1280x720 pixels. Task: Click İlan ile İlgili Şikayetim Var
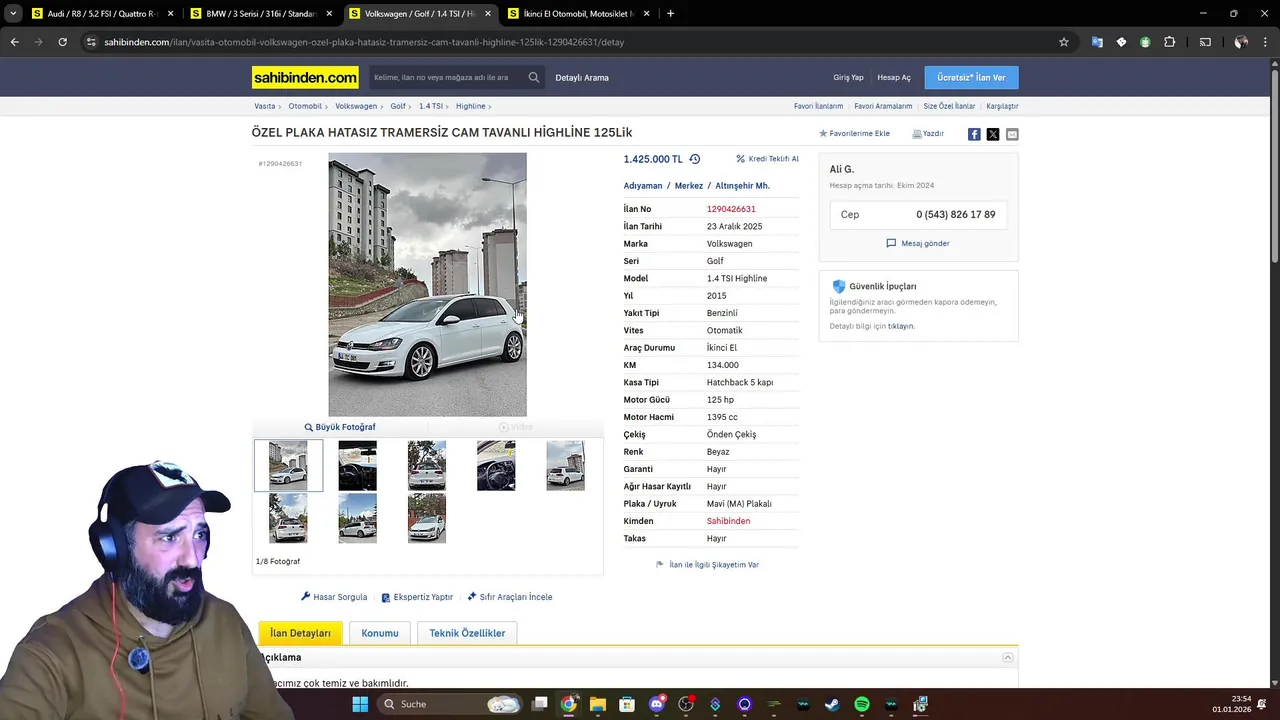tap(707, 565)
